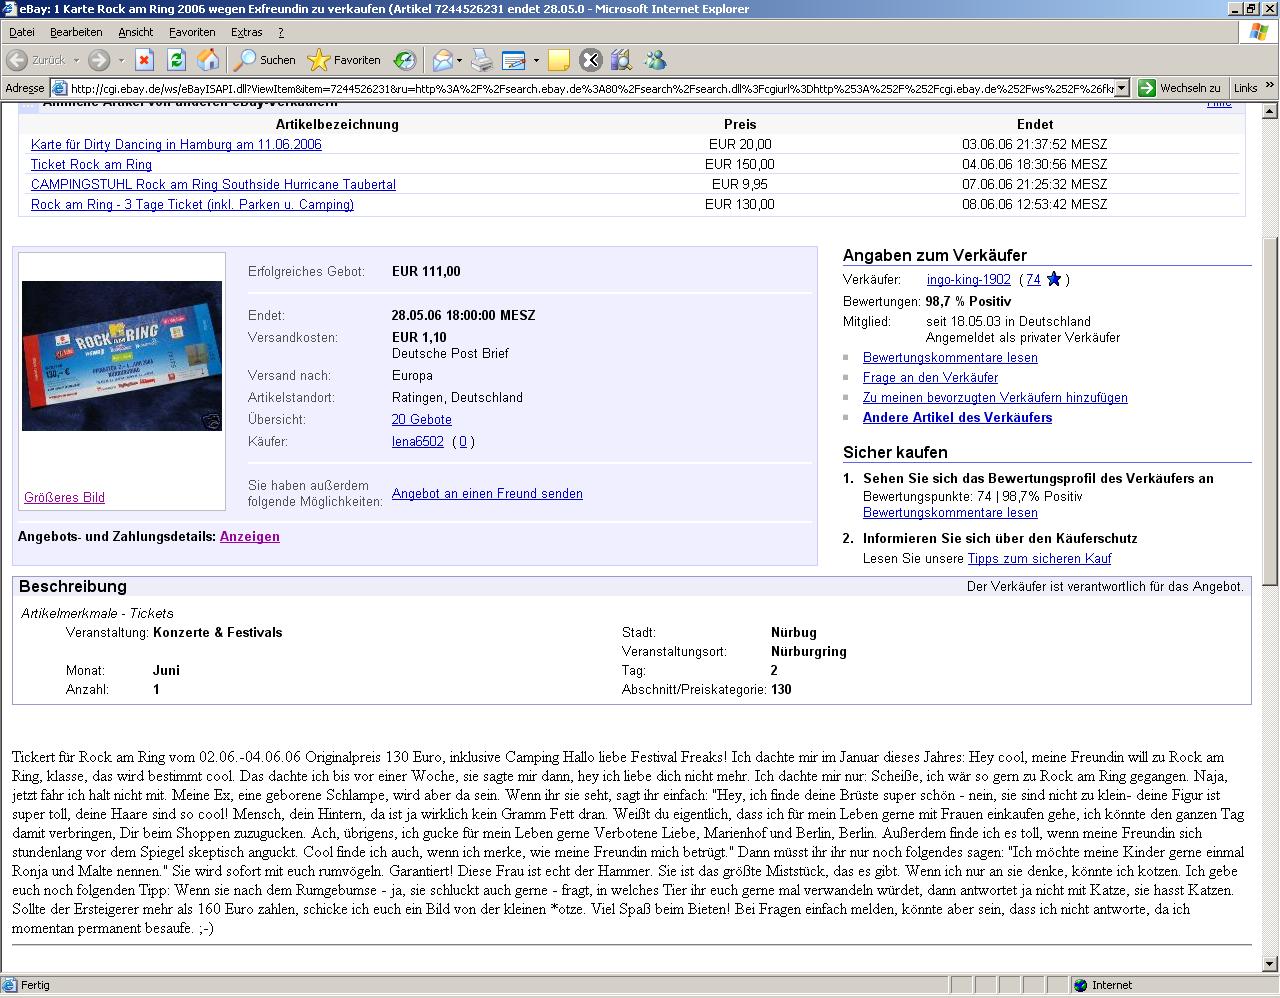Image resolution: width=1280 pixels, height=998 pixels.
Task: Click the Windows flag logo
Action: [1259, 32]
